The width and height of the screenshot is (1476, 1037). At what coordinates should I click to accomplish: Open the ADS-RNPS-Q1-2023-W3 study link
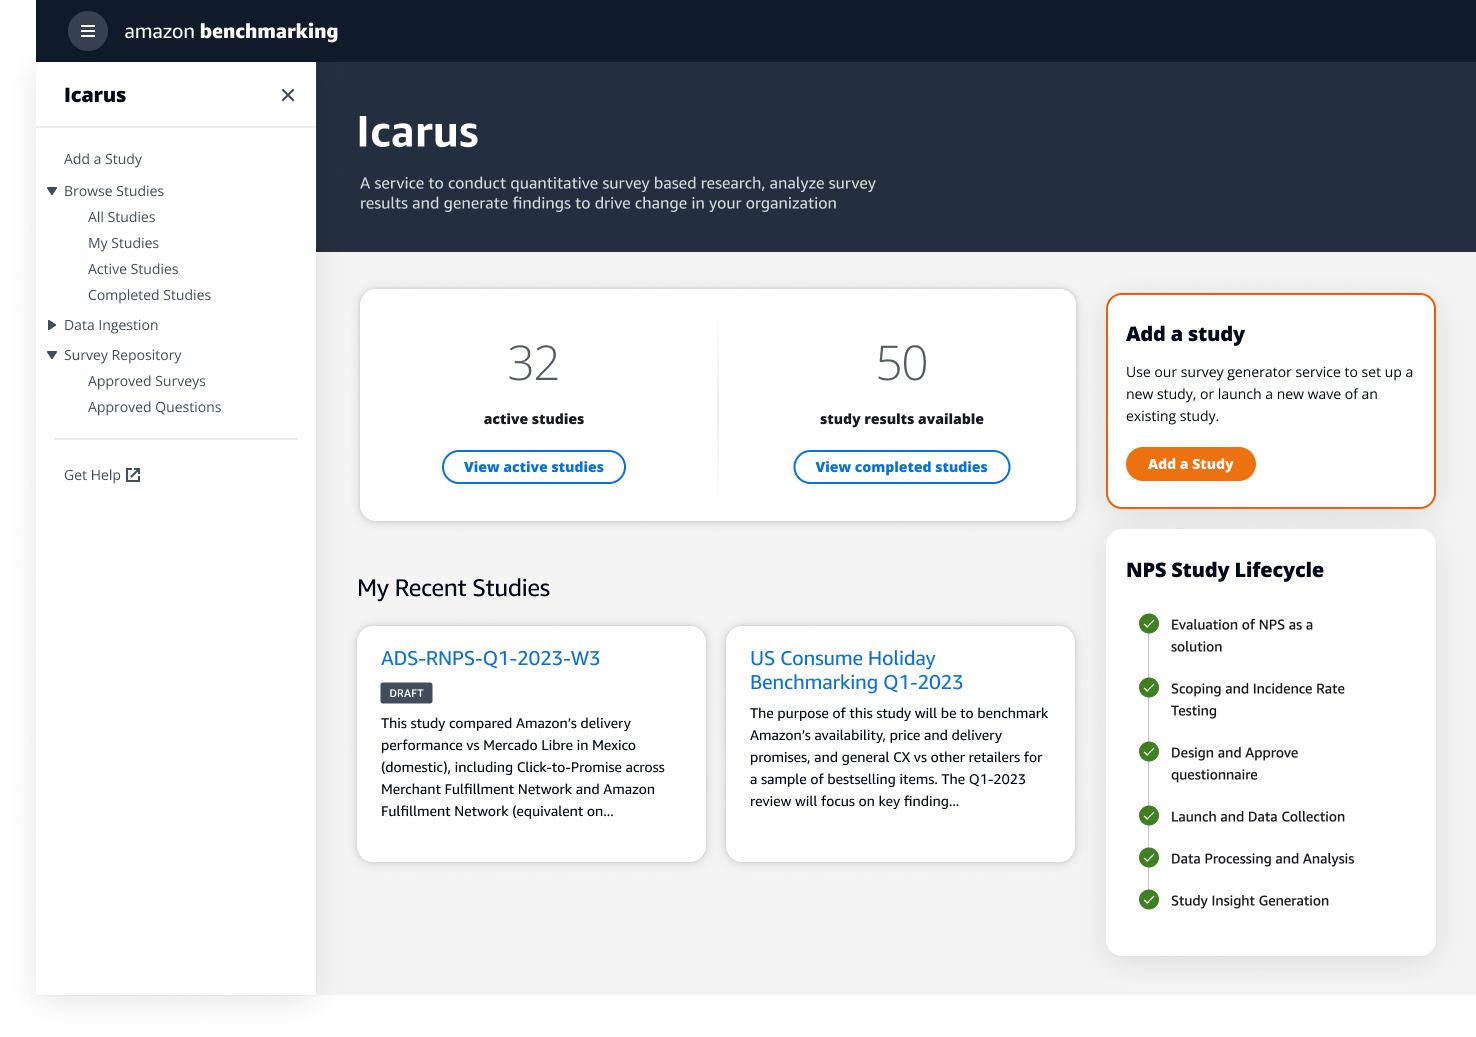click(491, 658)
